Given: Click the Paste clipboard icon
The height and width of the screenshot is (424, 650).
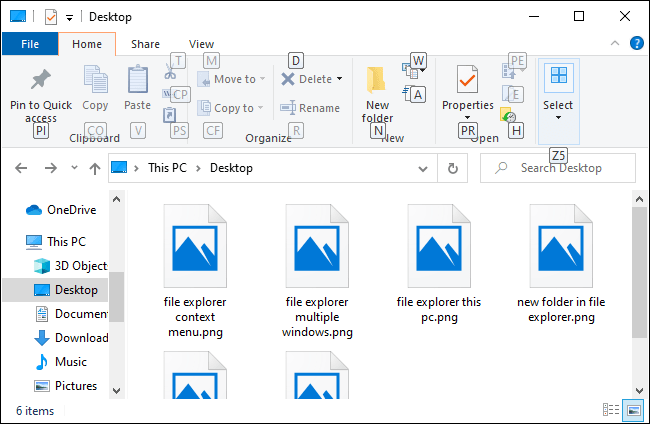Looking at the screenshot, I should pyautogui.click(x=138, y=80).
